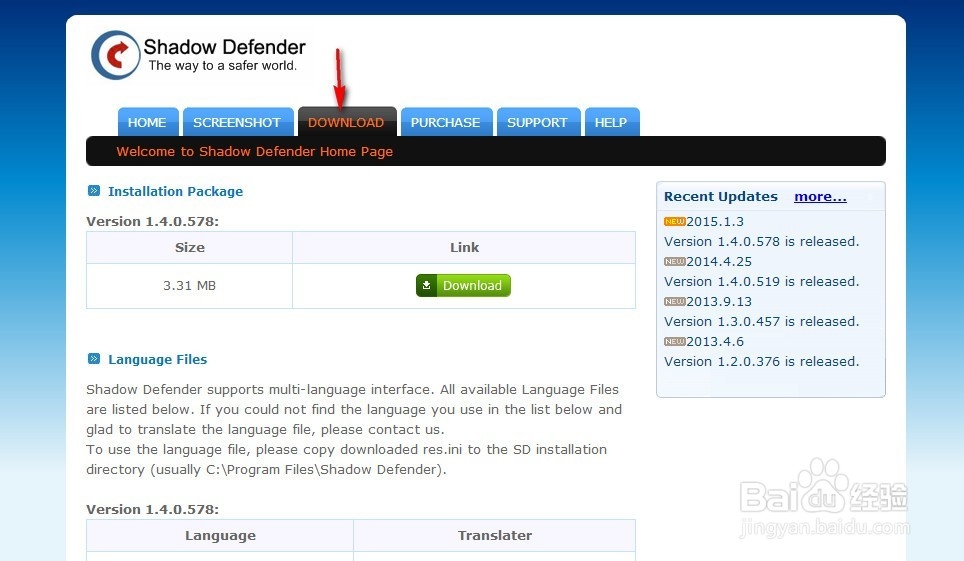Click the NEW badge beside 2014.4.25
This screenshot has width=964, height=561.
click(x=674, y=261)
